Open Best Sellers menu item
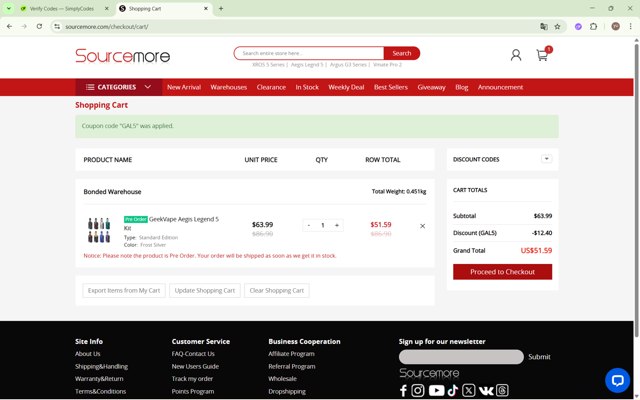 (391, 87)
